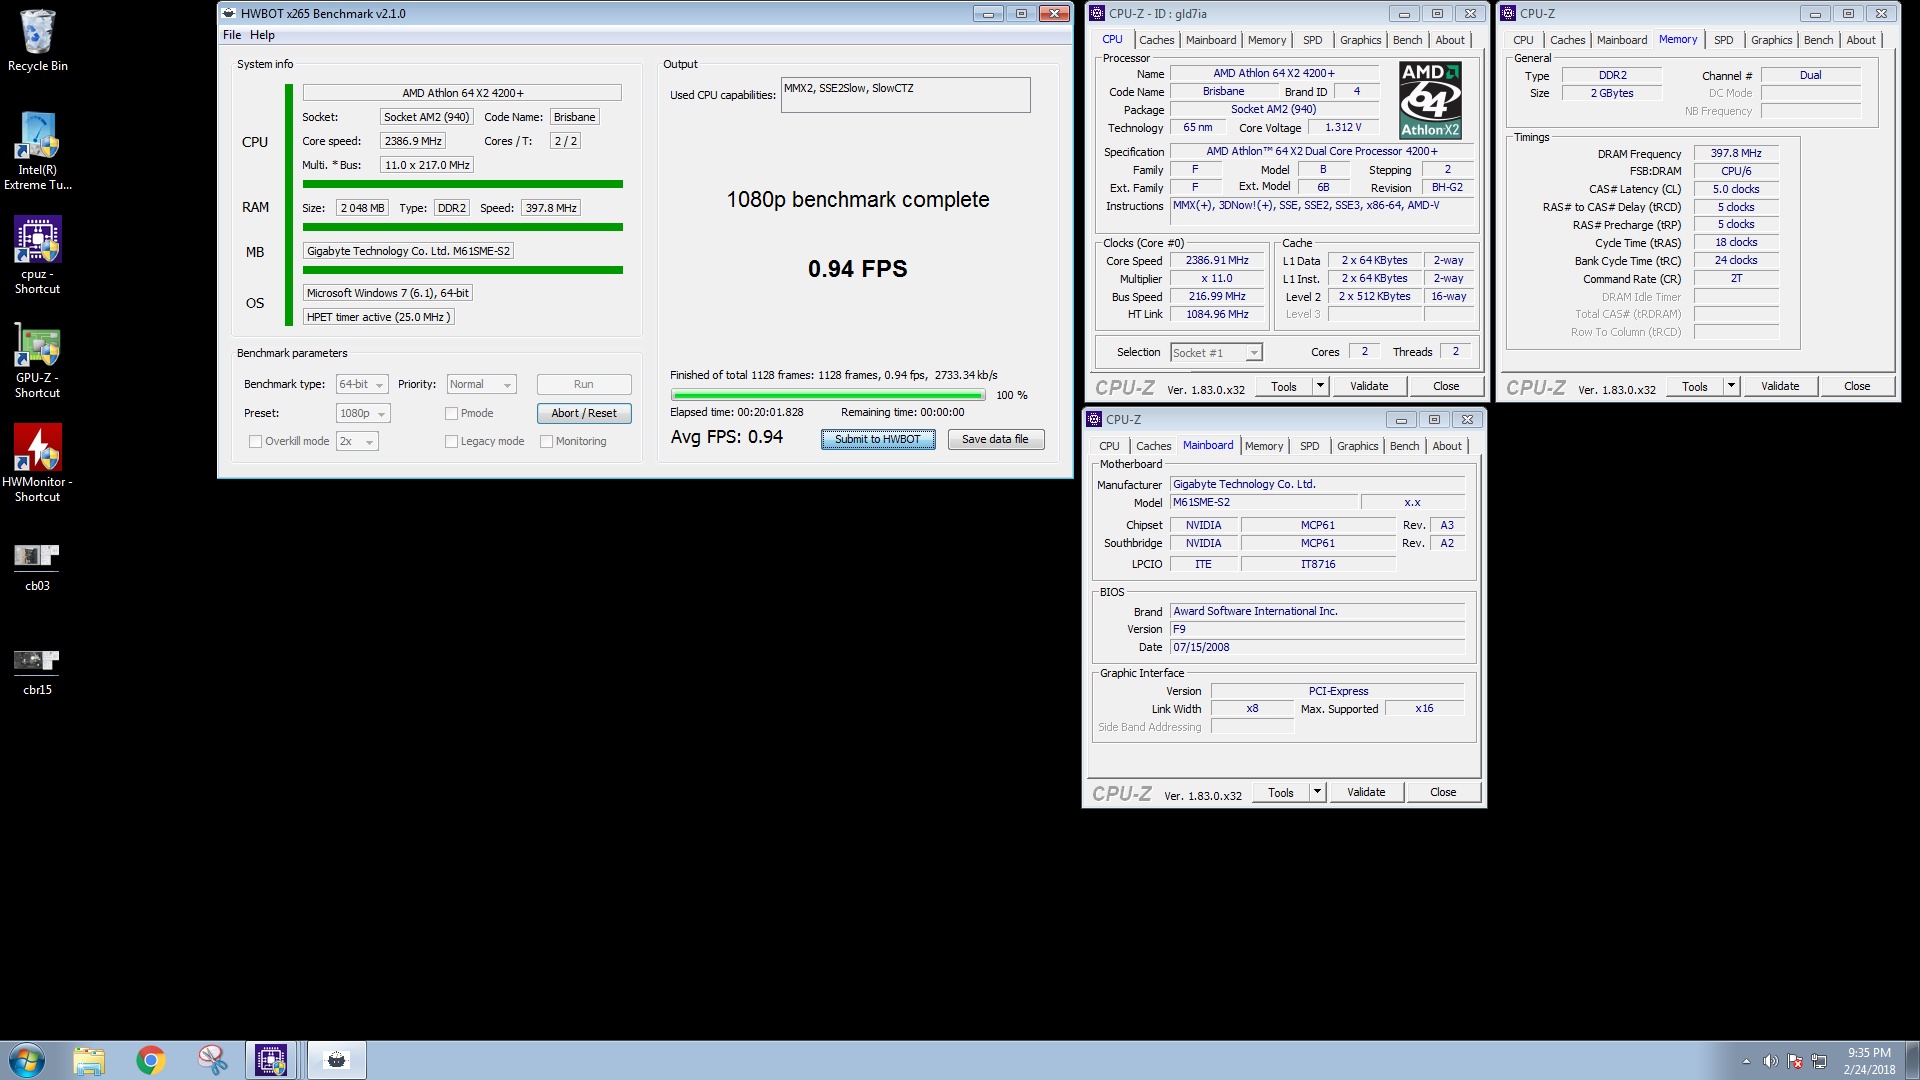The width and height of the screenshot is (1920, 1080).
Task: Open Socket #1 selection dropdown
Action: point(1216,352)
